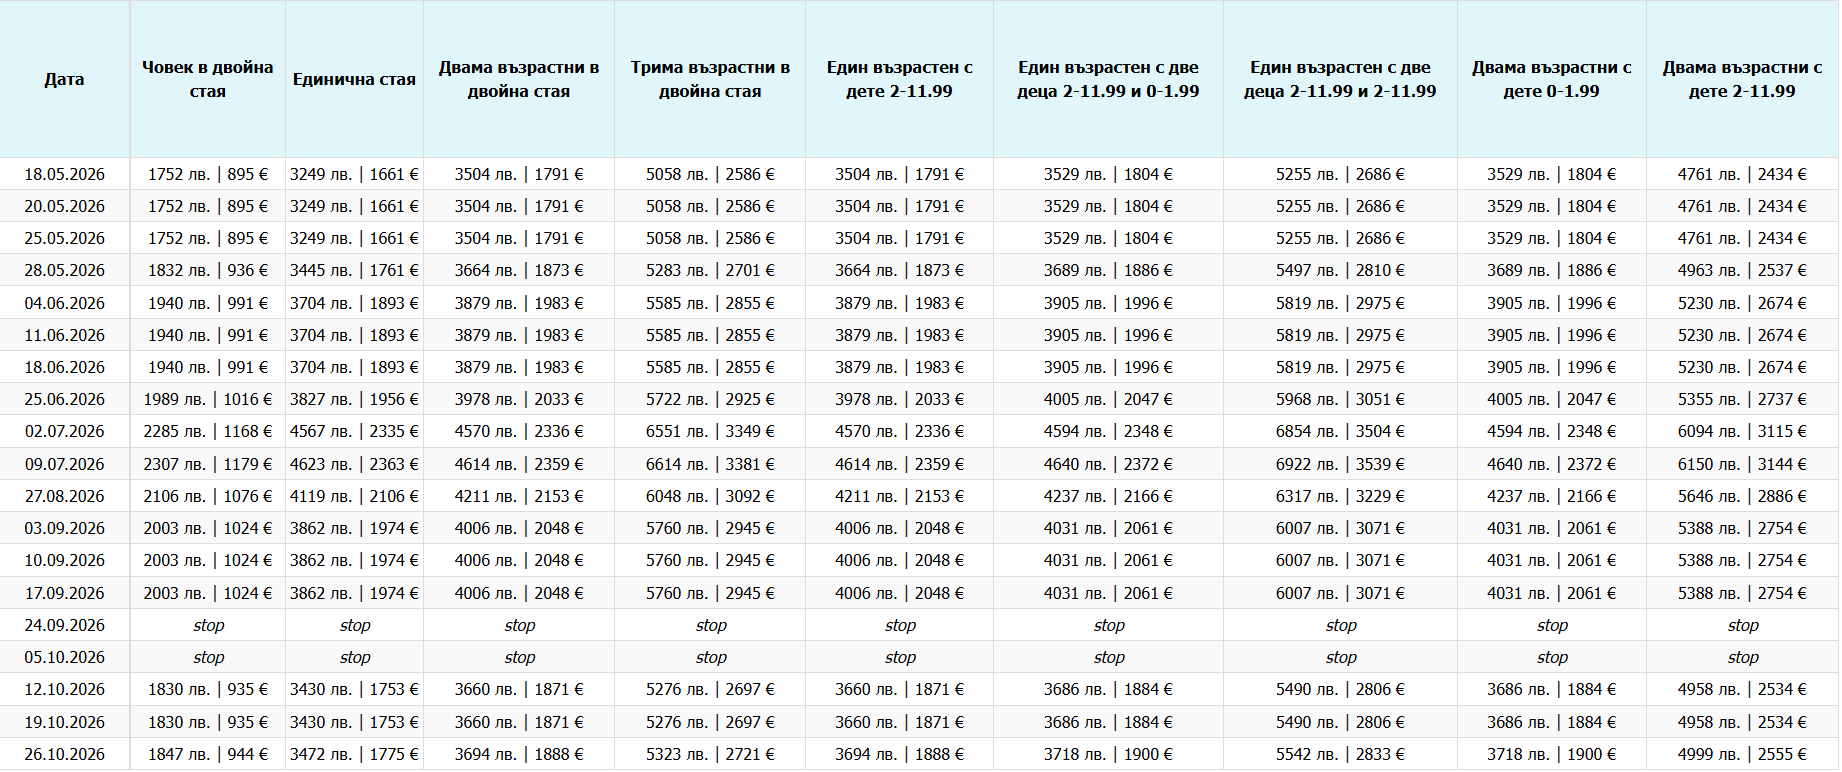
Task: Select the Единична стая column header
Action: pyautogui.click(x=354, y=79)
